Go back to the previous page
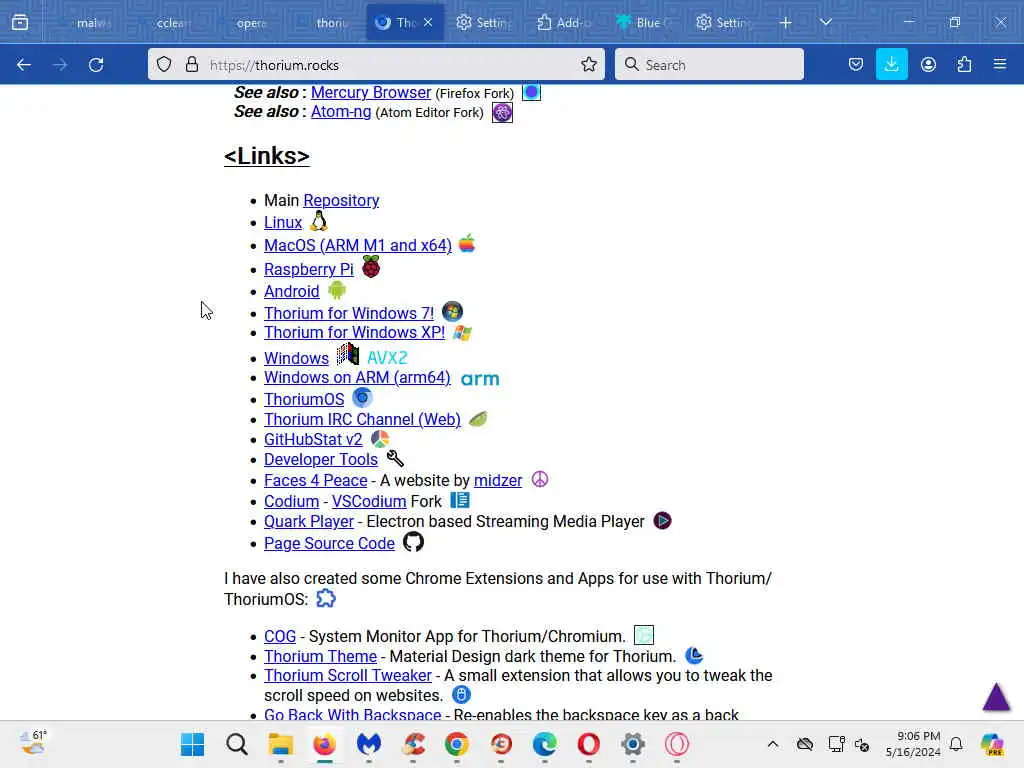The width and height of the screenshot is (1024, 768). (24, 65)
